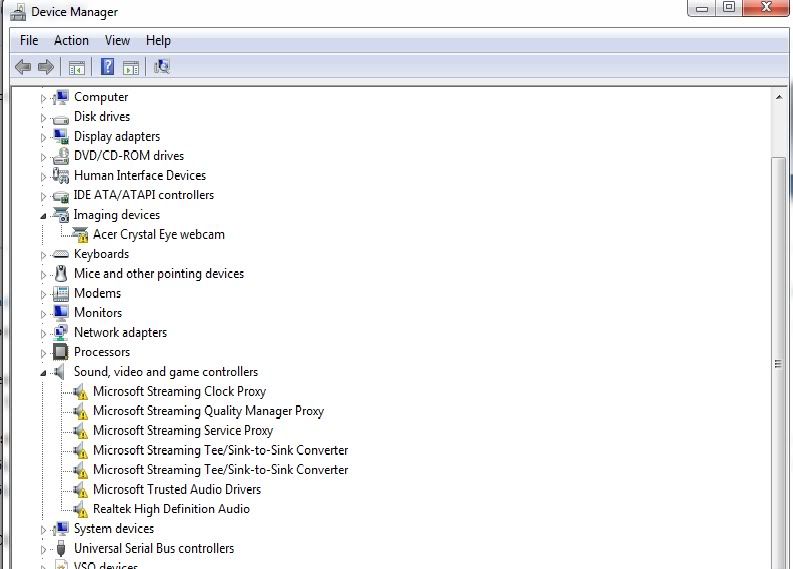Click the Back arrow toolbar icon
This screenshot has height=569, width=793.
tap(23, 67)
